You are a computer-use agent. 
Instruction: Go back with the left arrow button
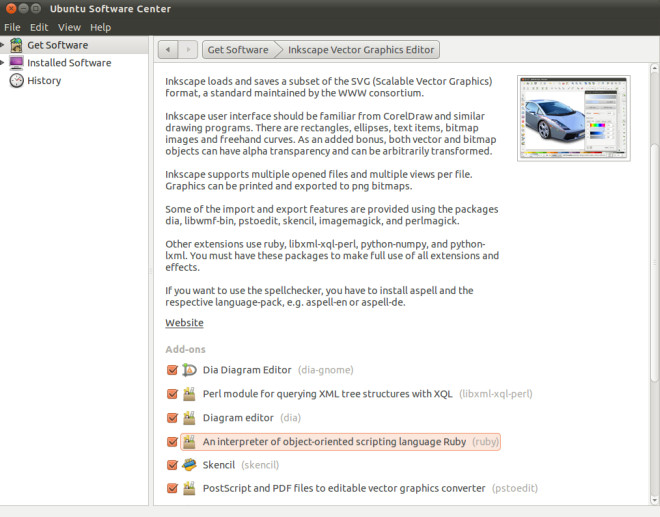click(x=168, y=50)
